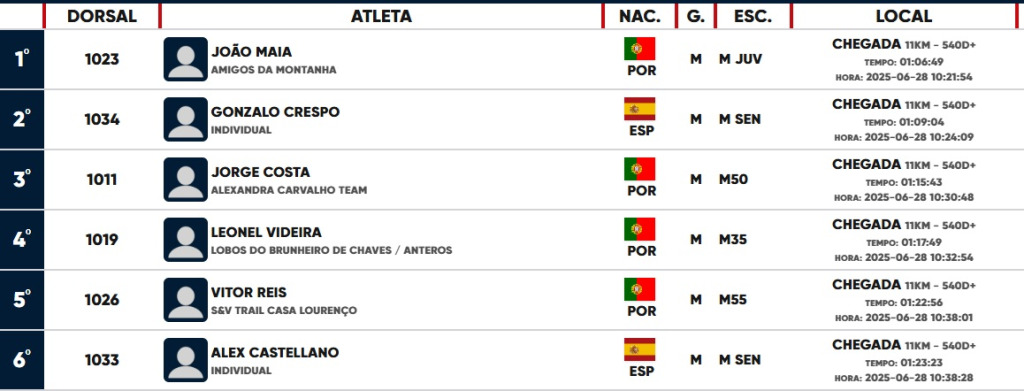Sort by the ATLETA column header
1024x391 pixels.
(x=381, y=16)
